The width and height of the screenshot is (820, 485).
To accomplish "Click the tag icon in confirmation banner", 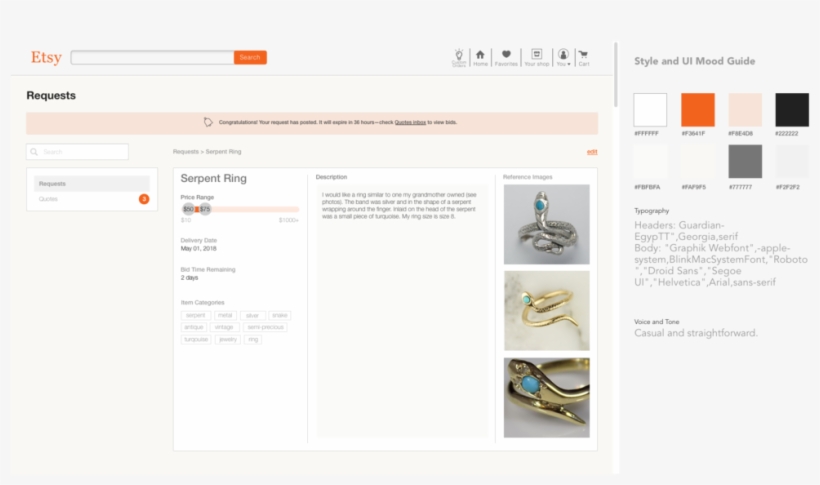I will tap(208, 122).
